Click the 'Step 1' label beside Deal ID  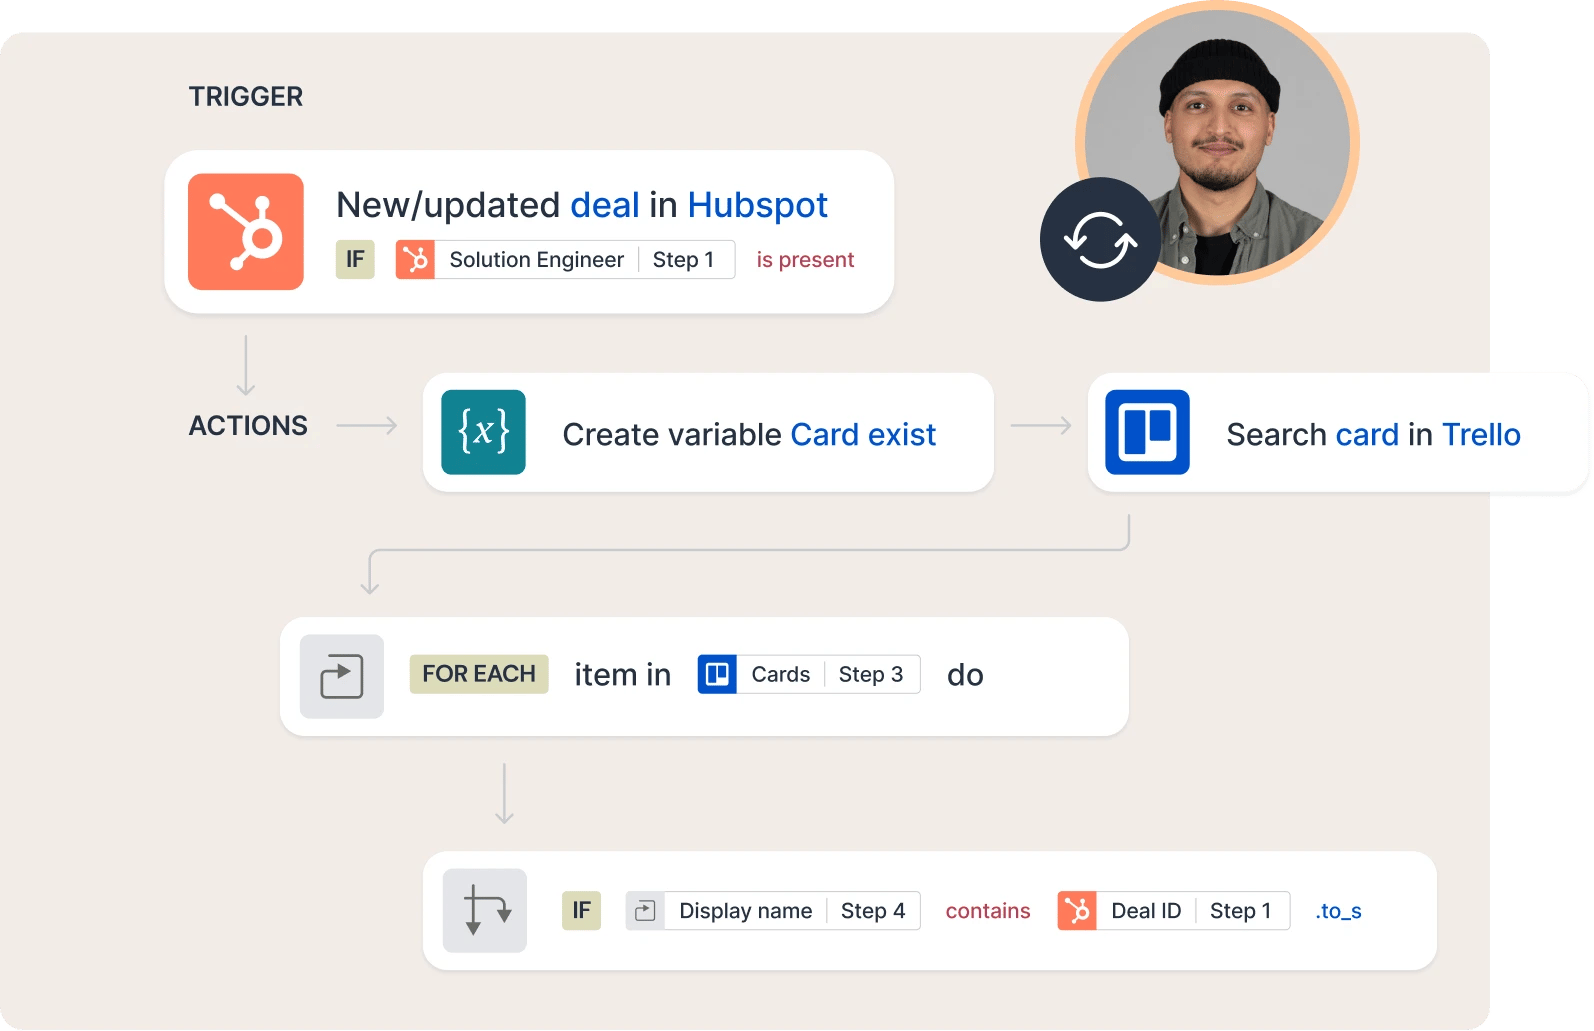pyautogui.click(x=1240, y=911)
